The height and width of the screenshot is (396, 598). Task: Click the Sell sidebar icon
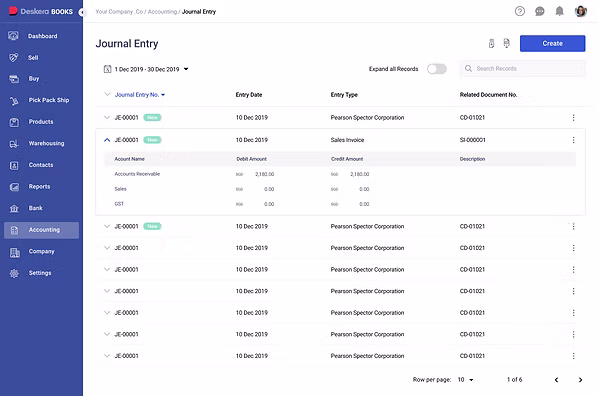click(x=13, y=58)
